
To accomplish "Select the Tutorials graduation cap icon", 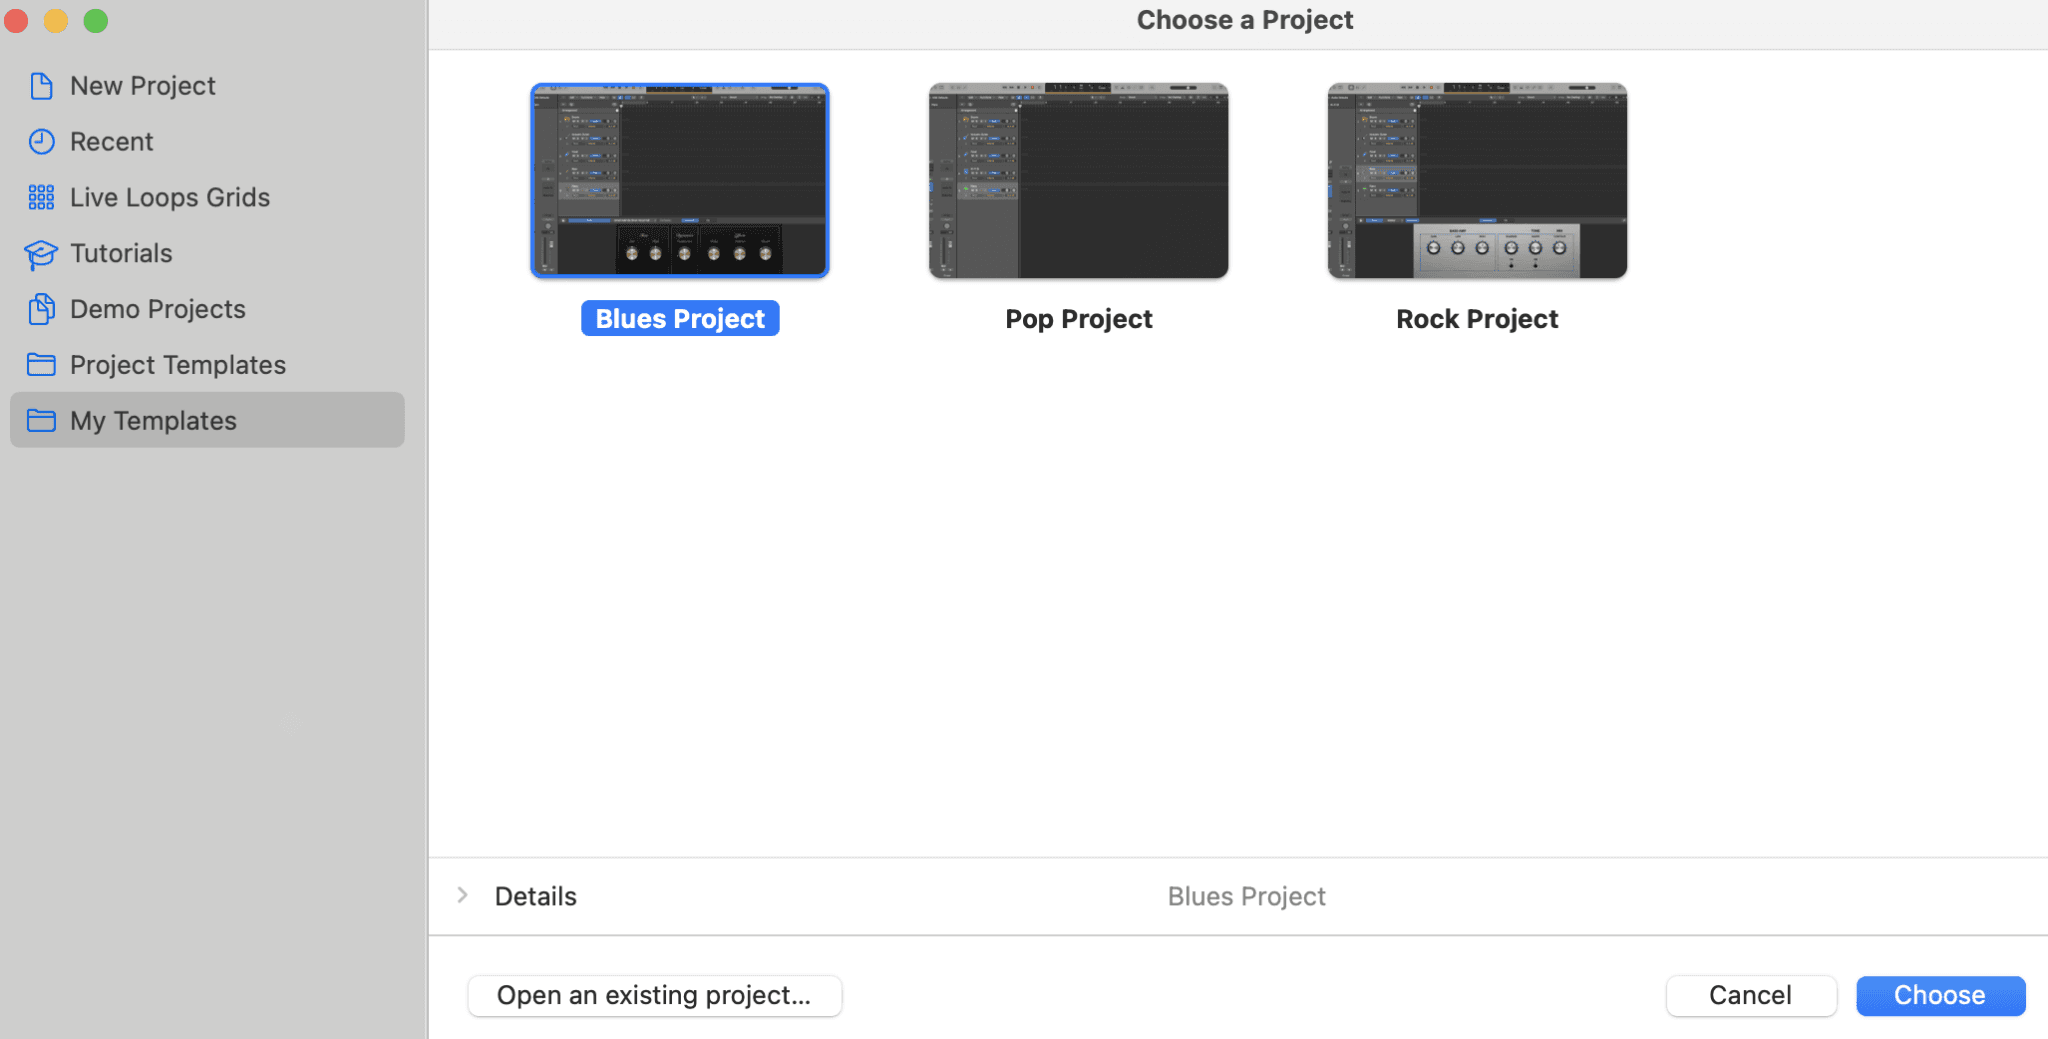I will 41,253.
